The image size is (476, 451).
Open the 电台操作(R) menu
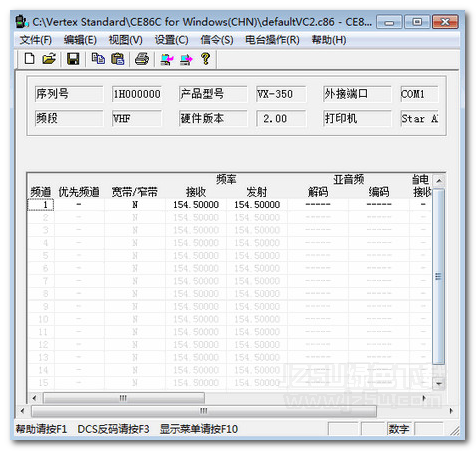272,40
